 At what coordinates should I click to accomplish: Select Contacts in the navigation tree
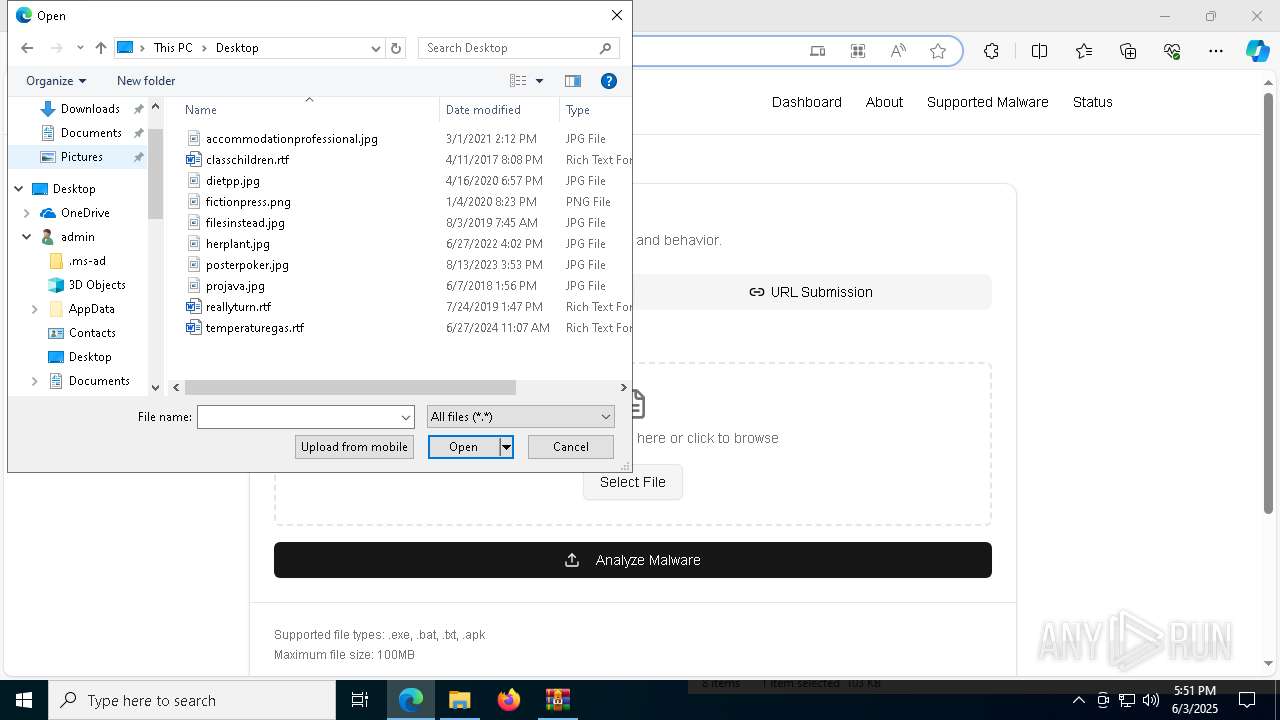coord(92,333)
